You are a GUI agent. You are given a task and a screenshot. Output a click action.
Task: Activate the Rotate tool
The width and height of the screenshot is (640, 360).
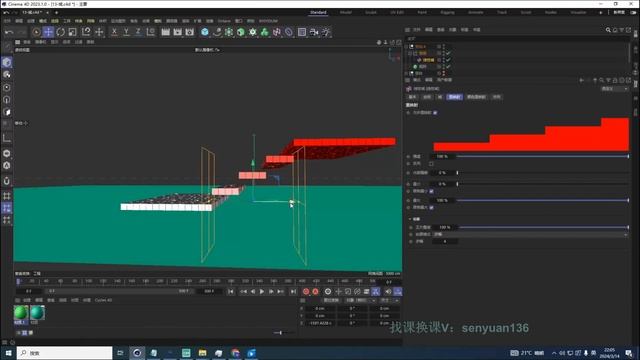point(61,32)
